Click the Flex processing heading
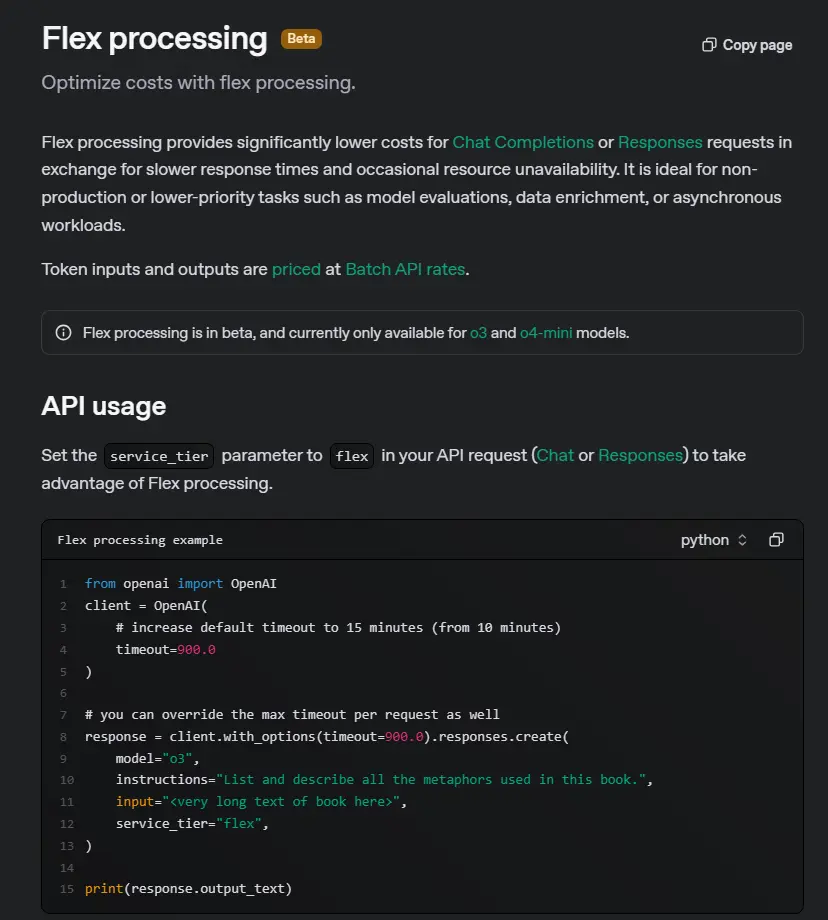 tap(154, 38)
